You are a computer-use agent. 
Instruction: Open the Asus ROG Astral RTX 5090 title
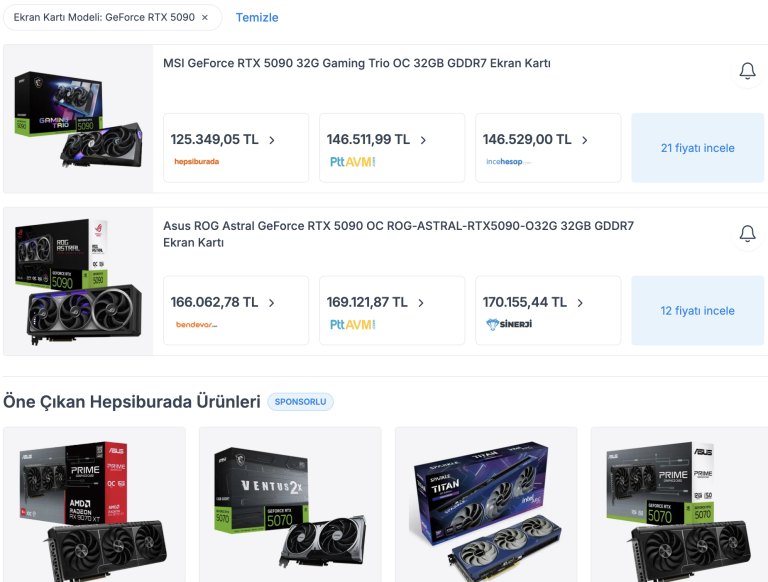[x=398, y=234]
